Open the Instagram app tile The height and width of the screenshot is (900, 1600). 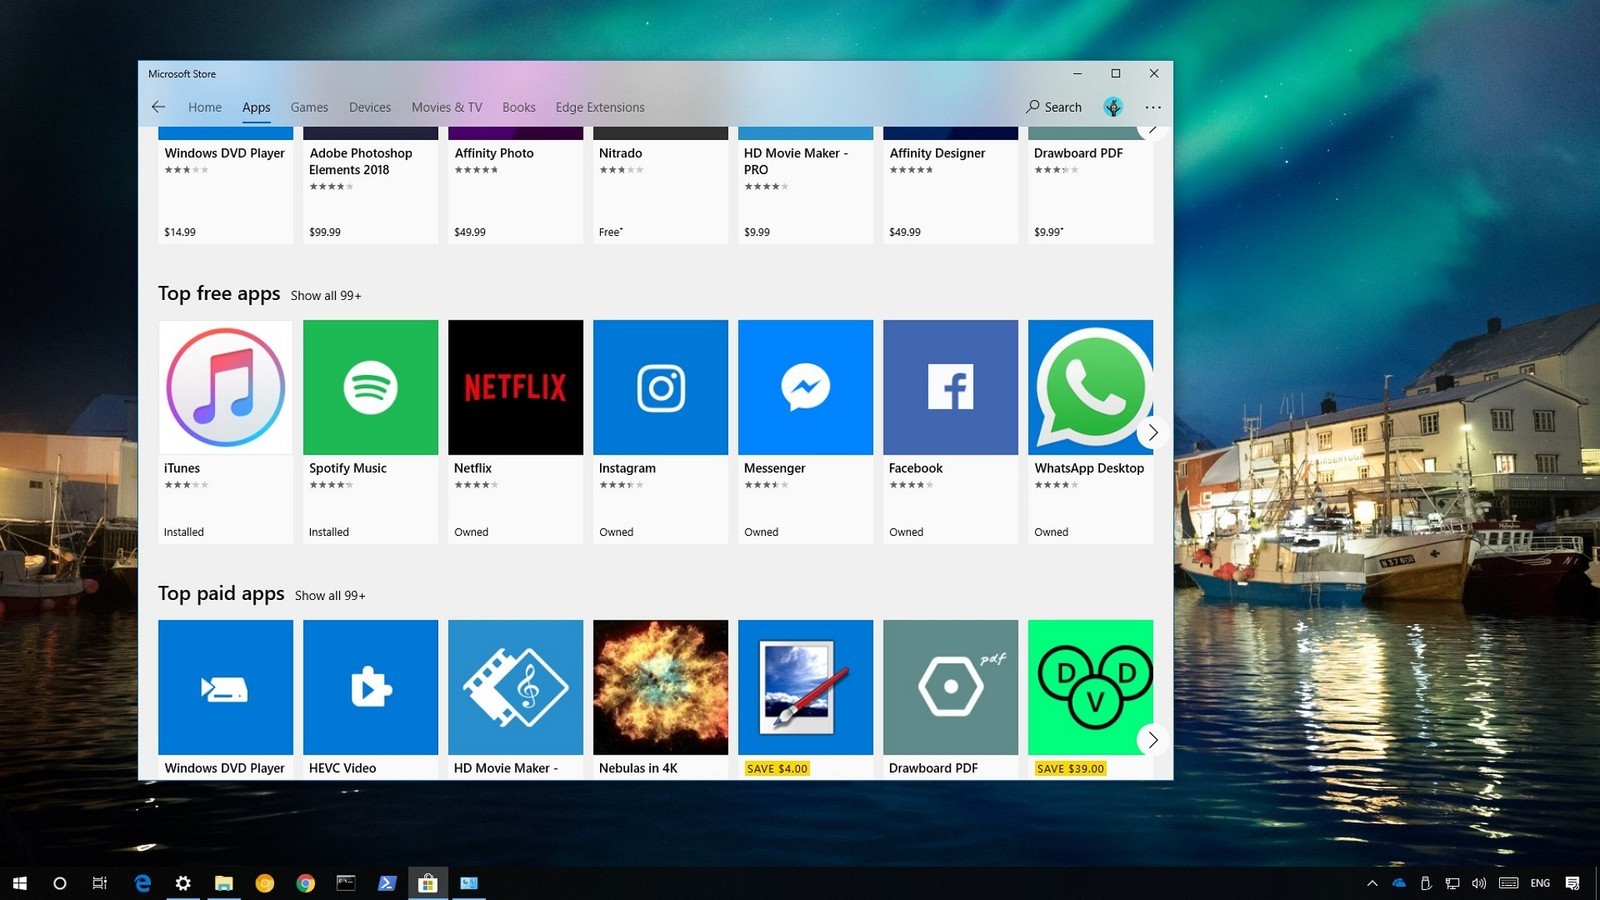pos(660,388)
